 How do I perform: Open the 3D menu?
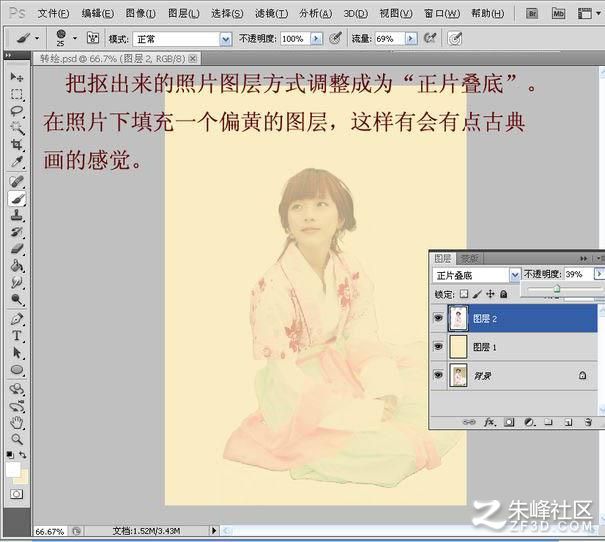pos(355,14)
